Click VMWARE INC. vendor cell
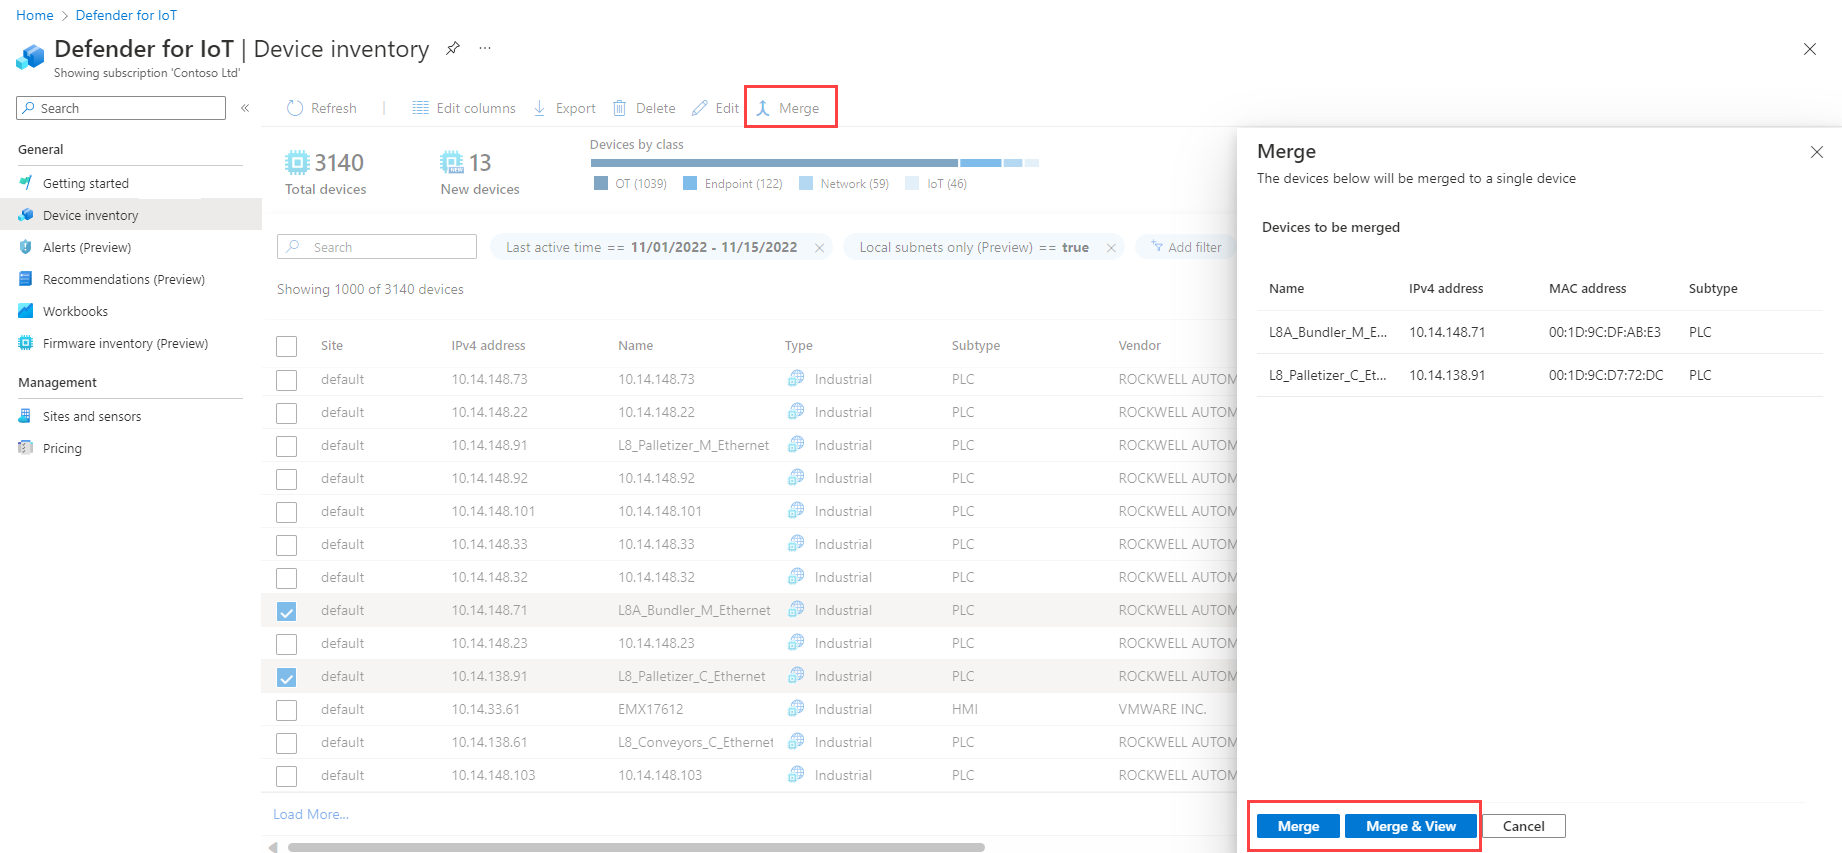The width and height of the screenshot is (1842, 853). pos(1162,709)
